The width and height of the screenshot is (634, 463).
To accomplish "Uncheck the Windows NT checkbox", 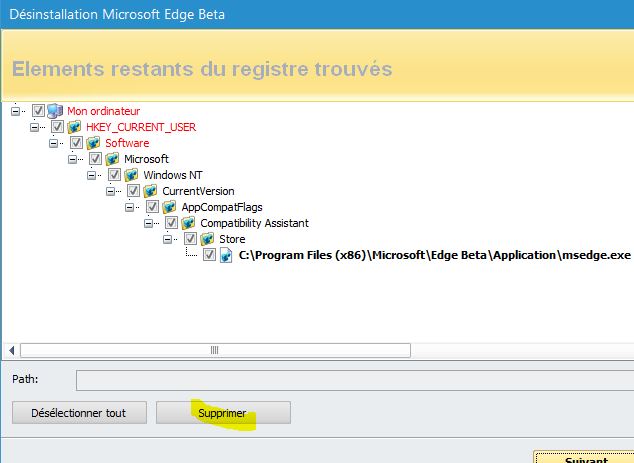I will click(x=114, y=175).
